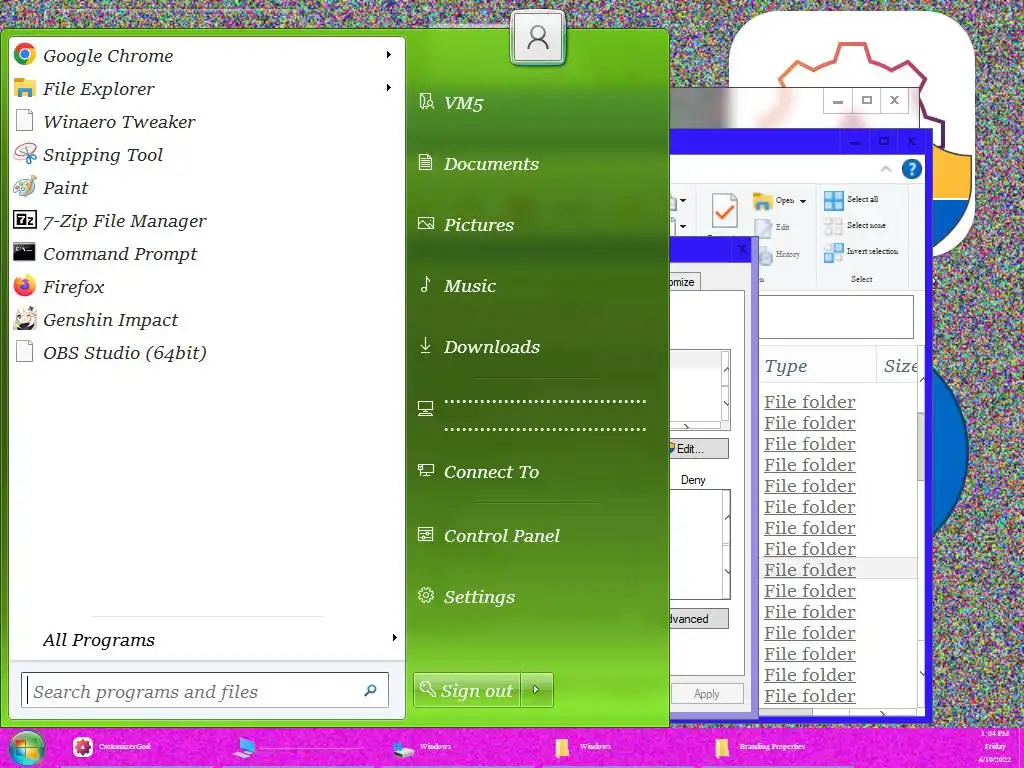This screenshot has width=1024, height=768.
Task: Sort by the Size column header
Action: pos(899,366)
